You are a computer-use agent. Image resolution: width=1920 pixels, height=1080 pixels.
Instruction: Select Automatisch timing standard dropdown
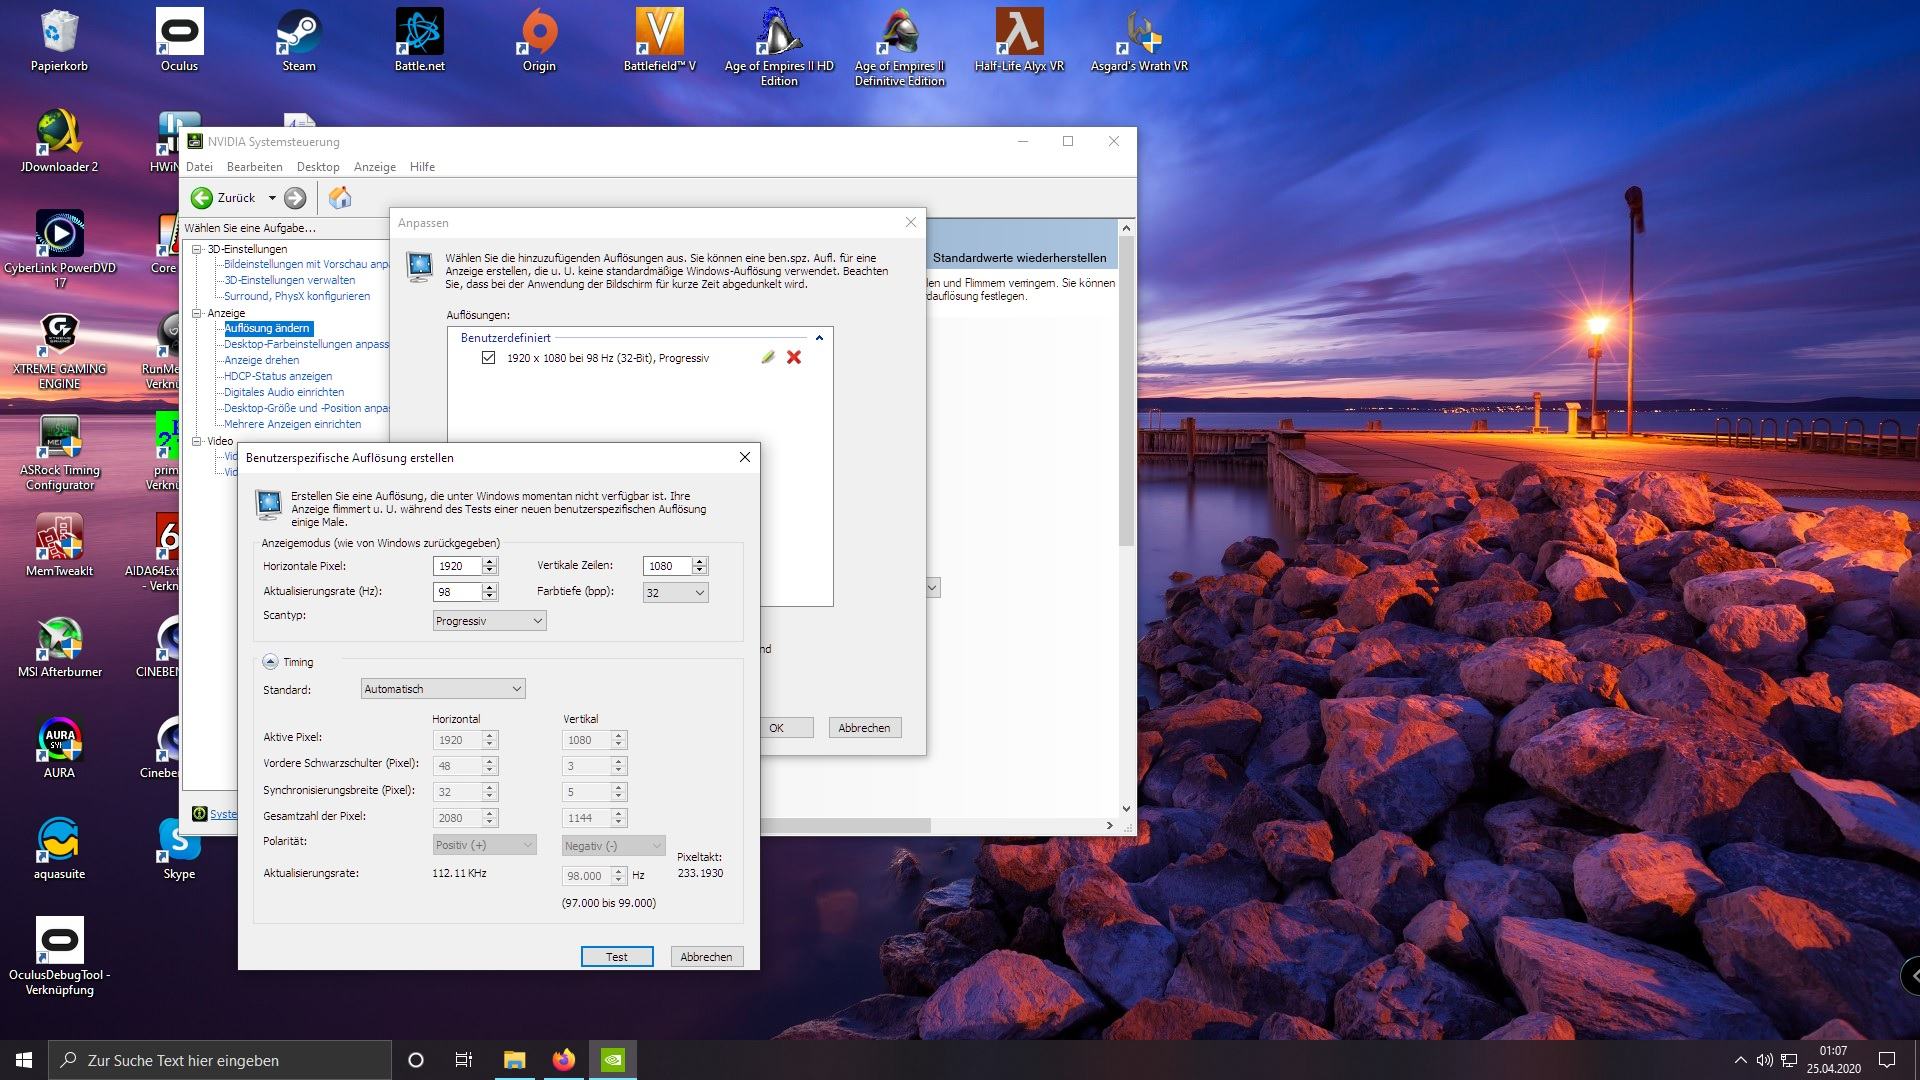coord(442,687)
